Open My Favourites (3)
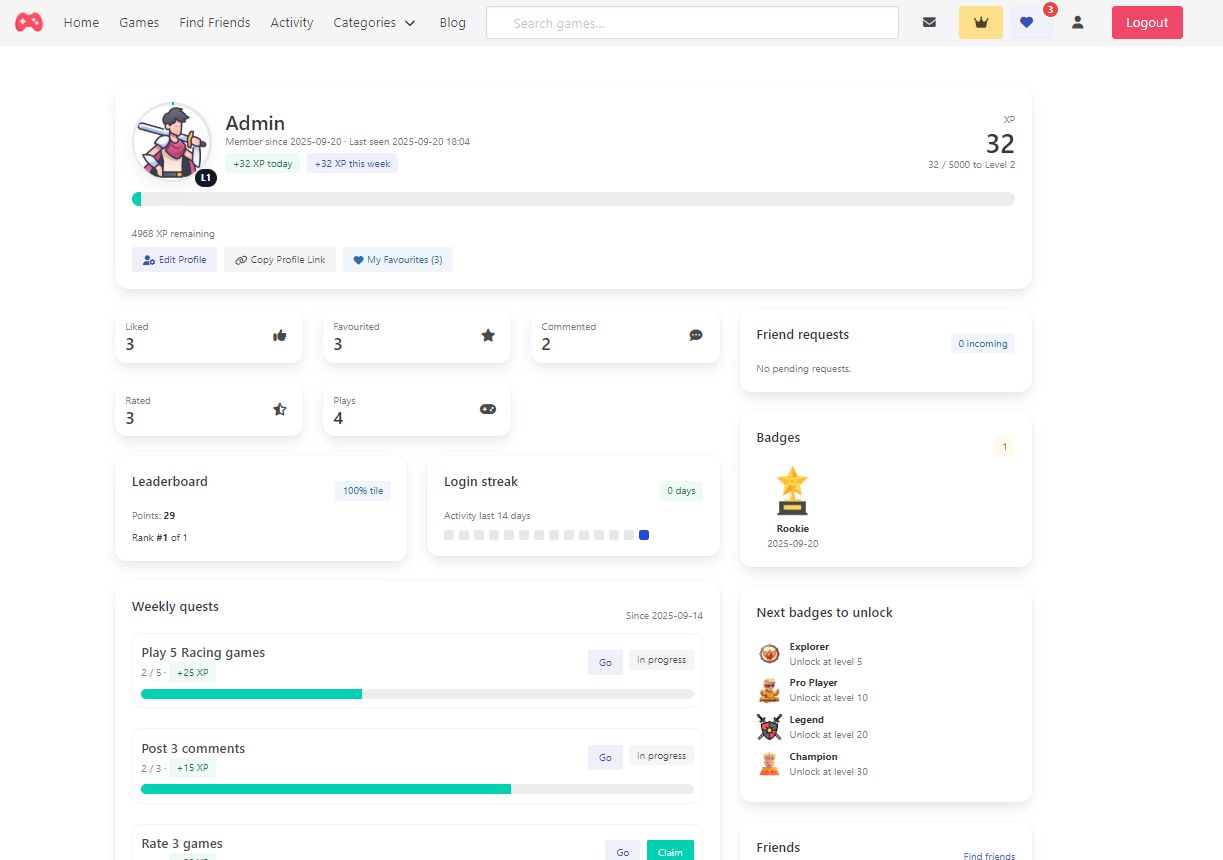Viewport: 1223px width, 860px height. pos(398,260)
